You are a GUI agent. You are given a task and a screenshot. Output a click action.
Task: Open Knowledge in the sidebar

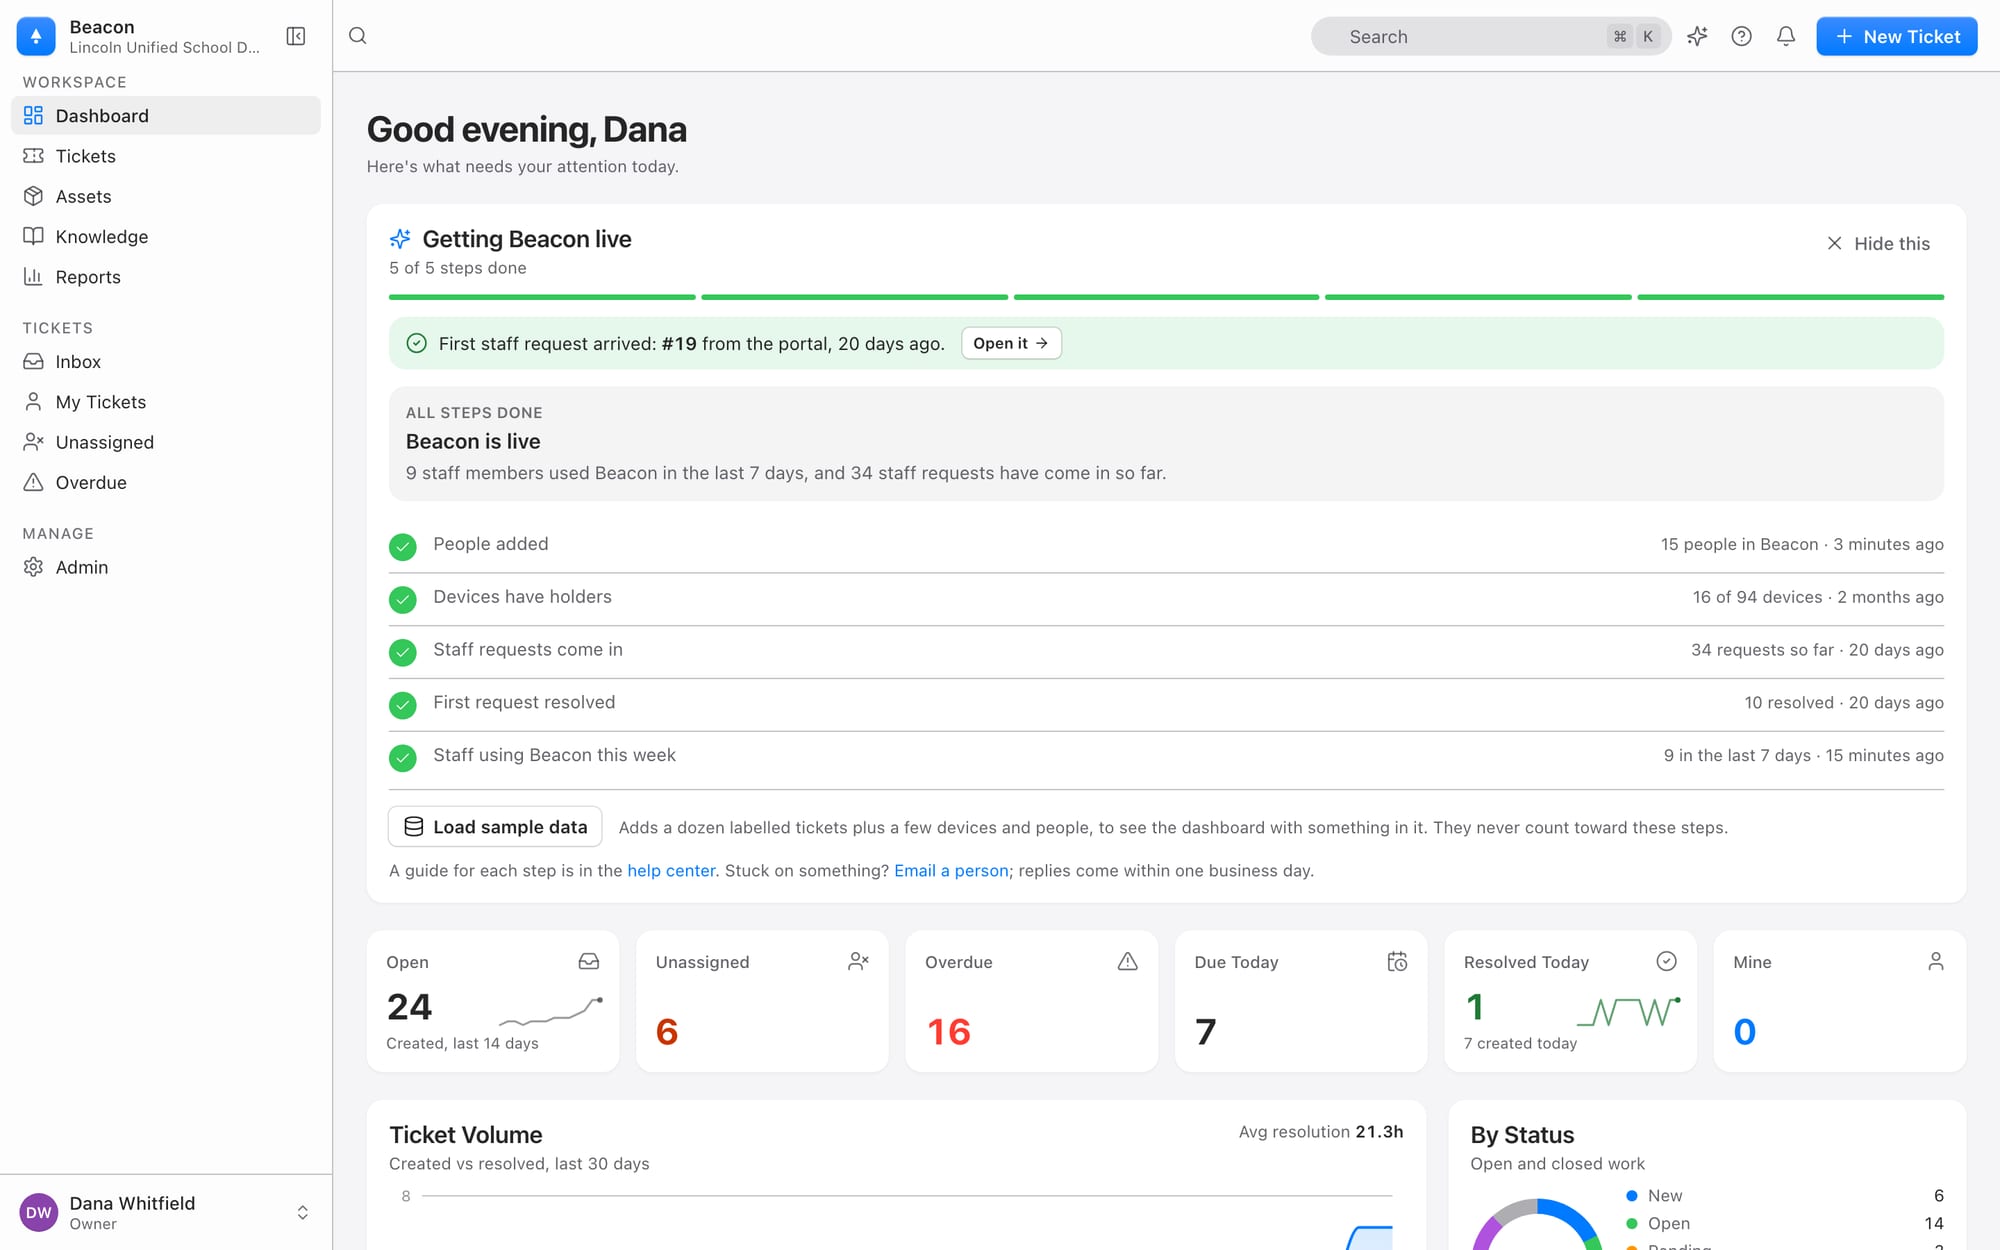click(x=166, y=236)
